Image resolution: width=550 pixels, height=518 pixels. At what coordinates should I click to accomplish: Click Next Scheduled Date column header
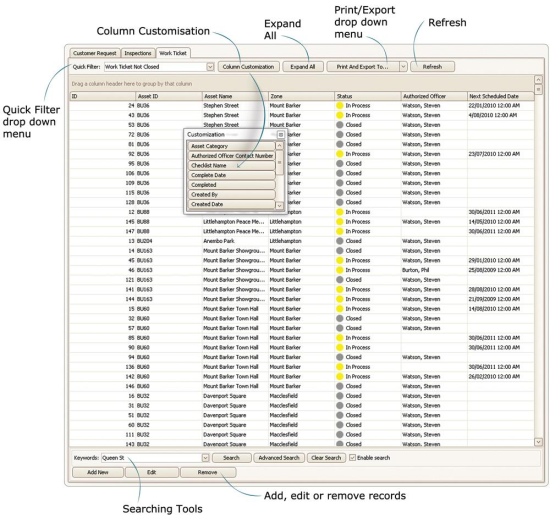pyautogui.click(x=501, y=96)
